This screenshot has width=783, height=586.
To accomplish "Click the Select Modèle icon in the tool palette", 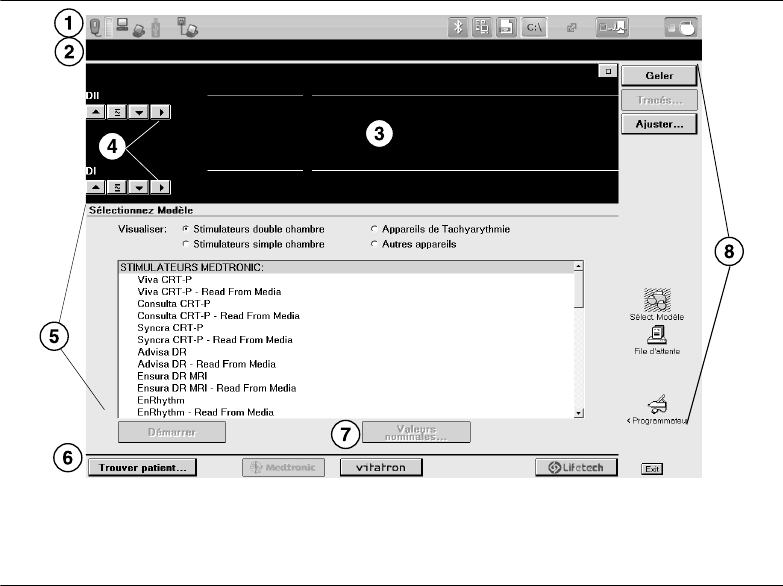I will coord(657,304).
